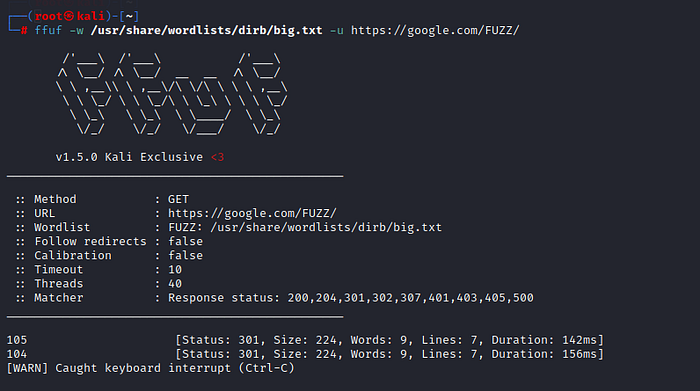The height and width of the screenshot is (391, 700).
Task: Click the keyboard interrupt warning line
Action: click(150, 368)
